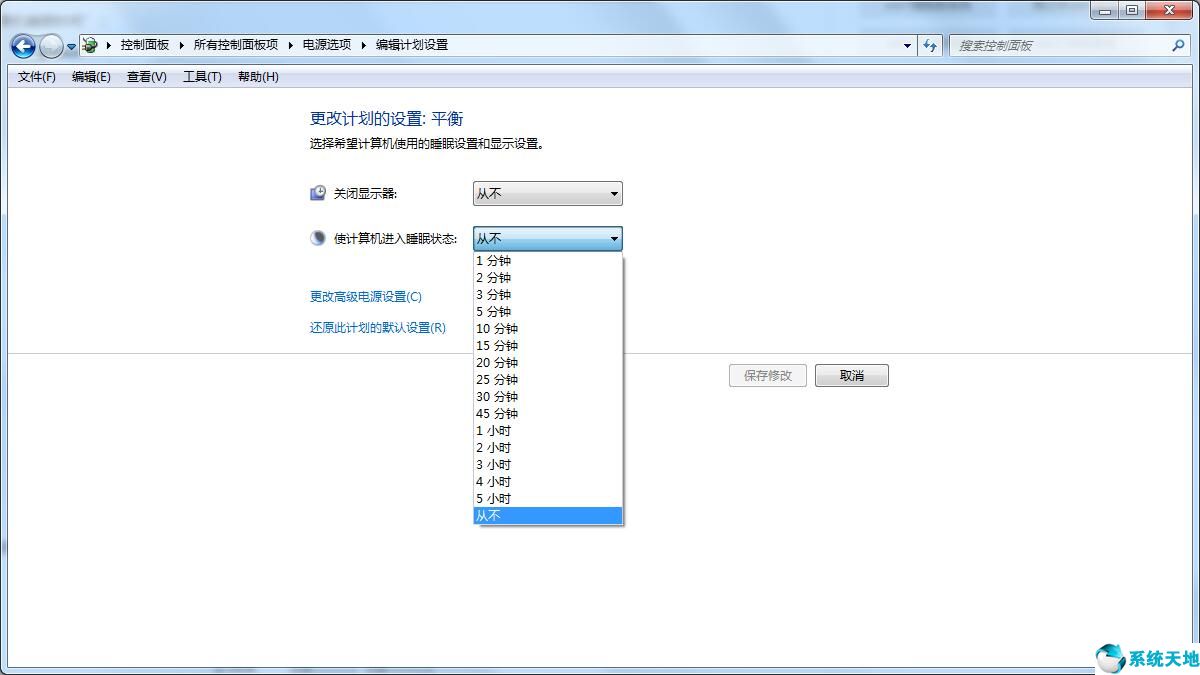Viewport: 1200px width, 675px height.
Task: Open the 文件(F) menu
Action: 37,77
